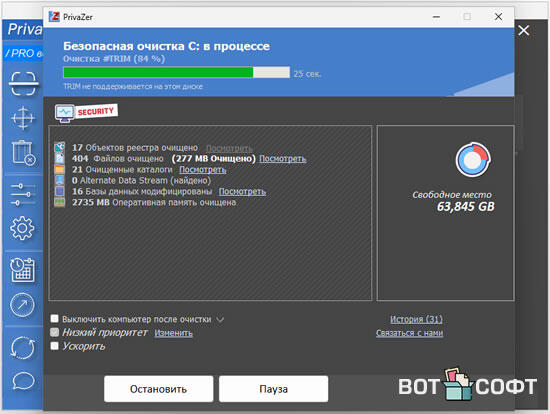
Task: Open 'Посмотреть' link for cleaned catalogs
Action: 203,169
